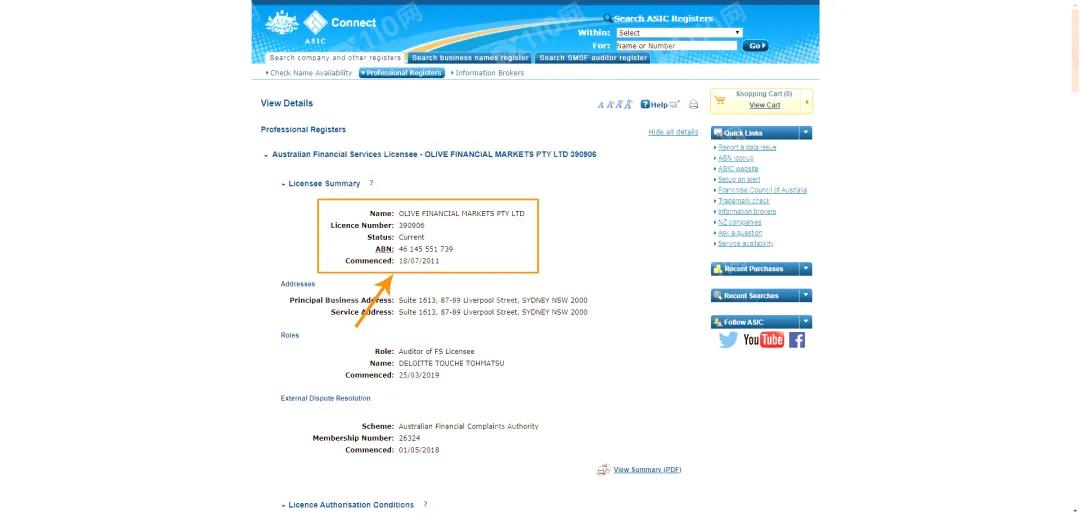Click Report a data issue link
The image size is (1080, 516).
747,147
